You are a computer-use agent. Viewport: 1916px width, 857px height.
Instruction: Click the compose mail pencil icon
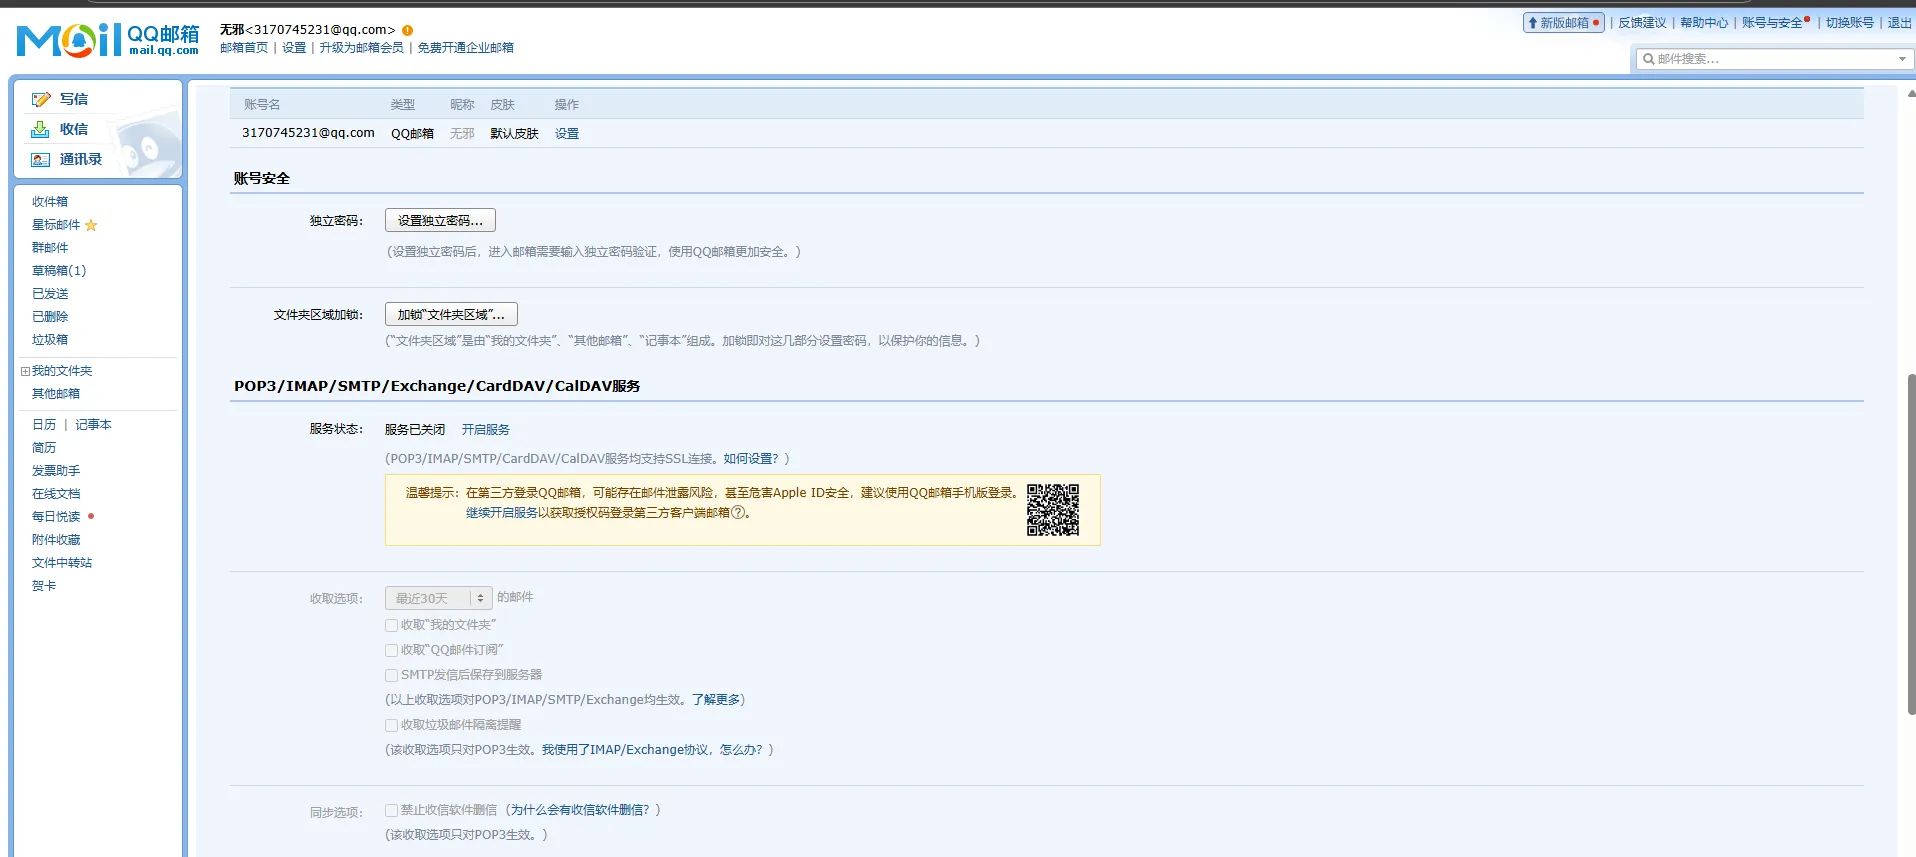(41, 99)
